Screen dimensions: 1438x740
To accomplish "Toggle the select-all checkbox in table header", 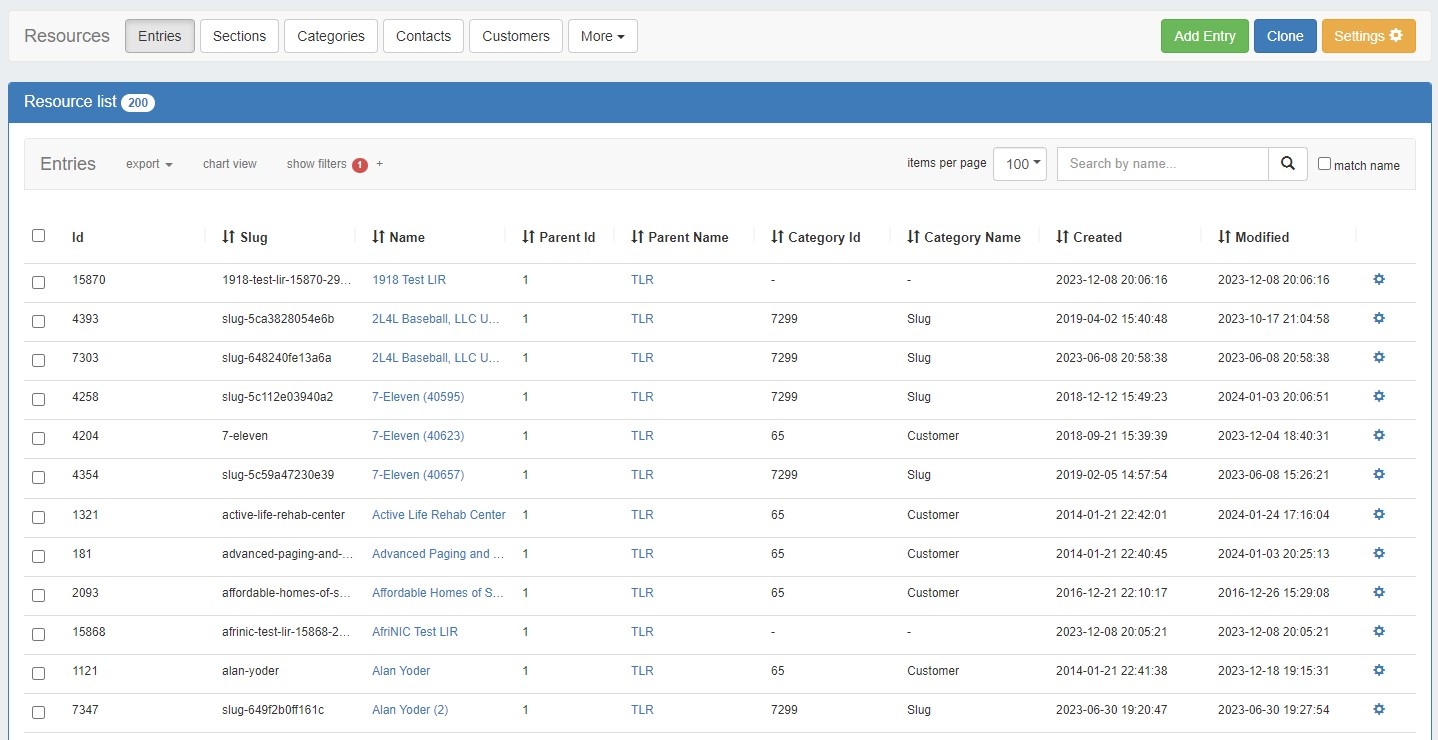I will (38, 236).
